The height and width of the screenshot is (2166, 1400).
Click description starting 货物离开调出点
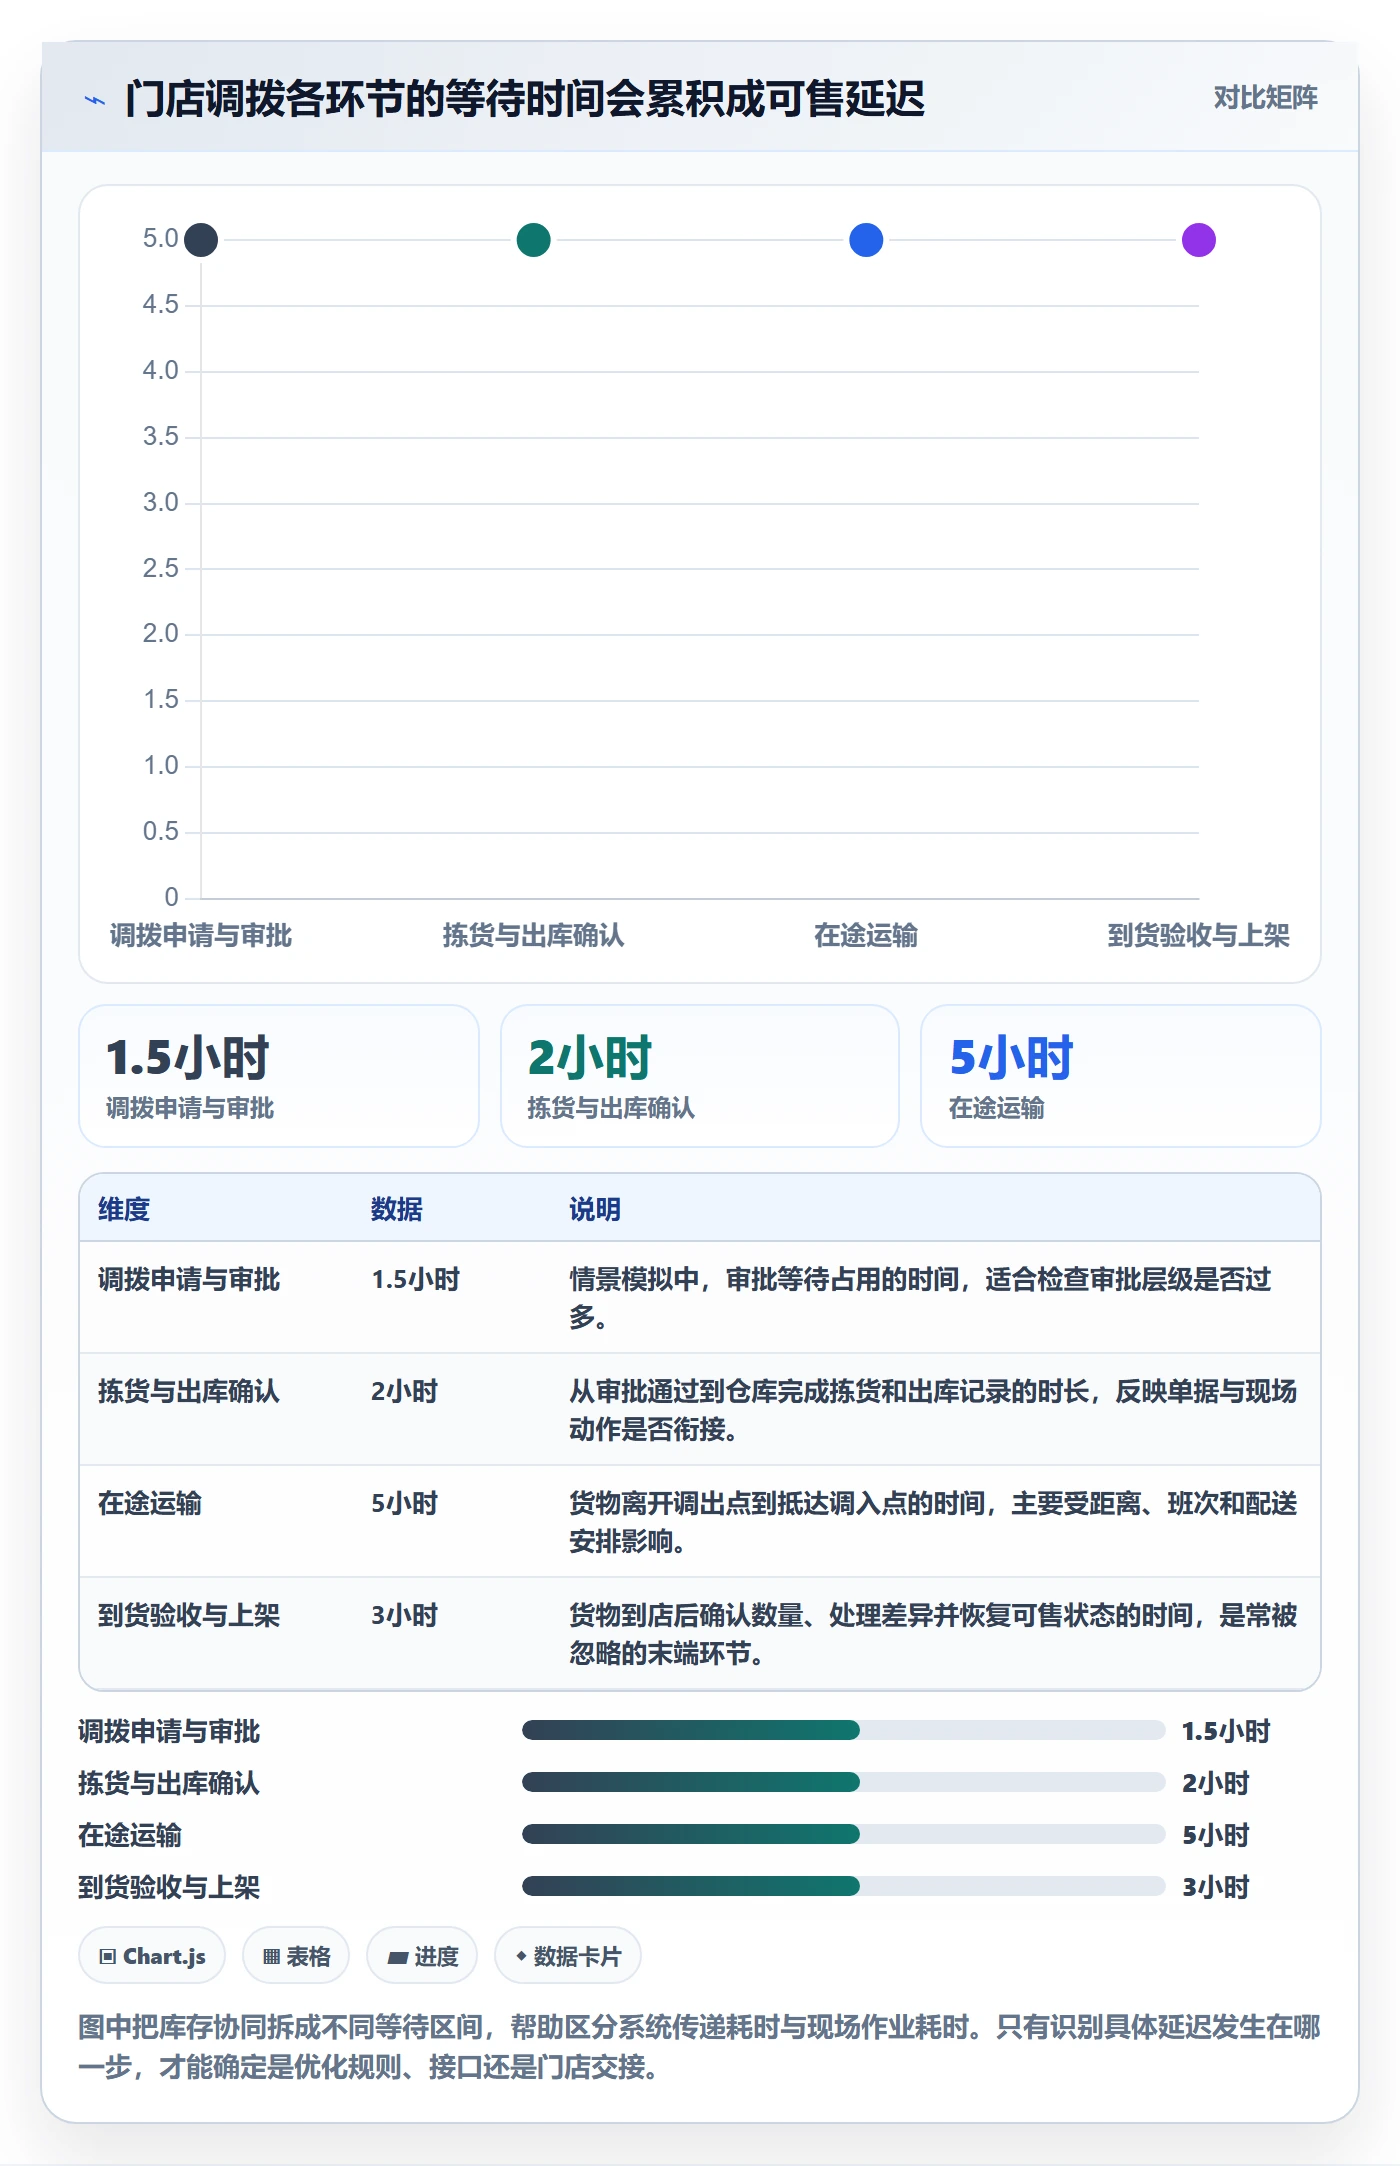pyautogui.click(x=933, y=1522)
